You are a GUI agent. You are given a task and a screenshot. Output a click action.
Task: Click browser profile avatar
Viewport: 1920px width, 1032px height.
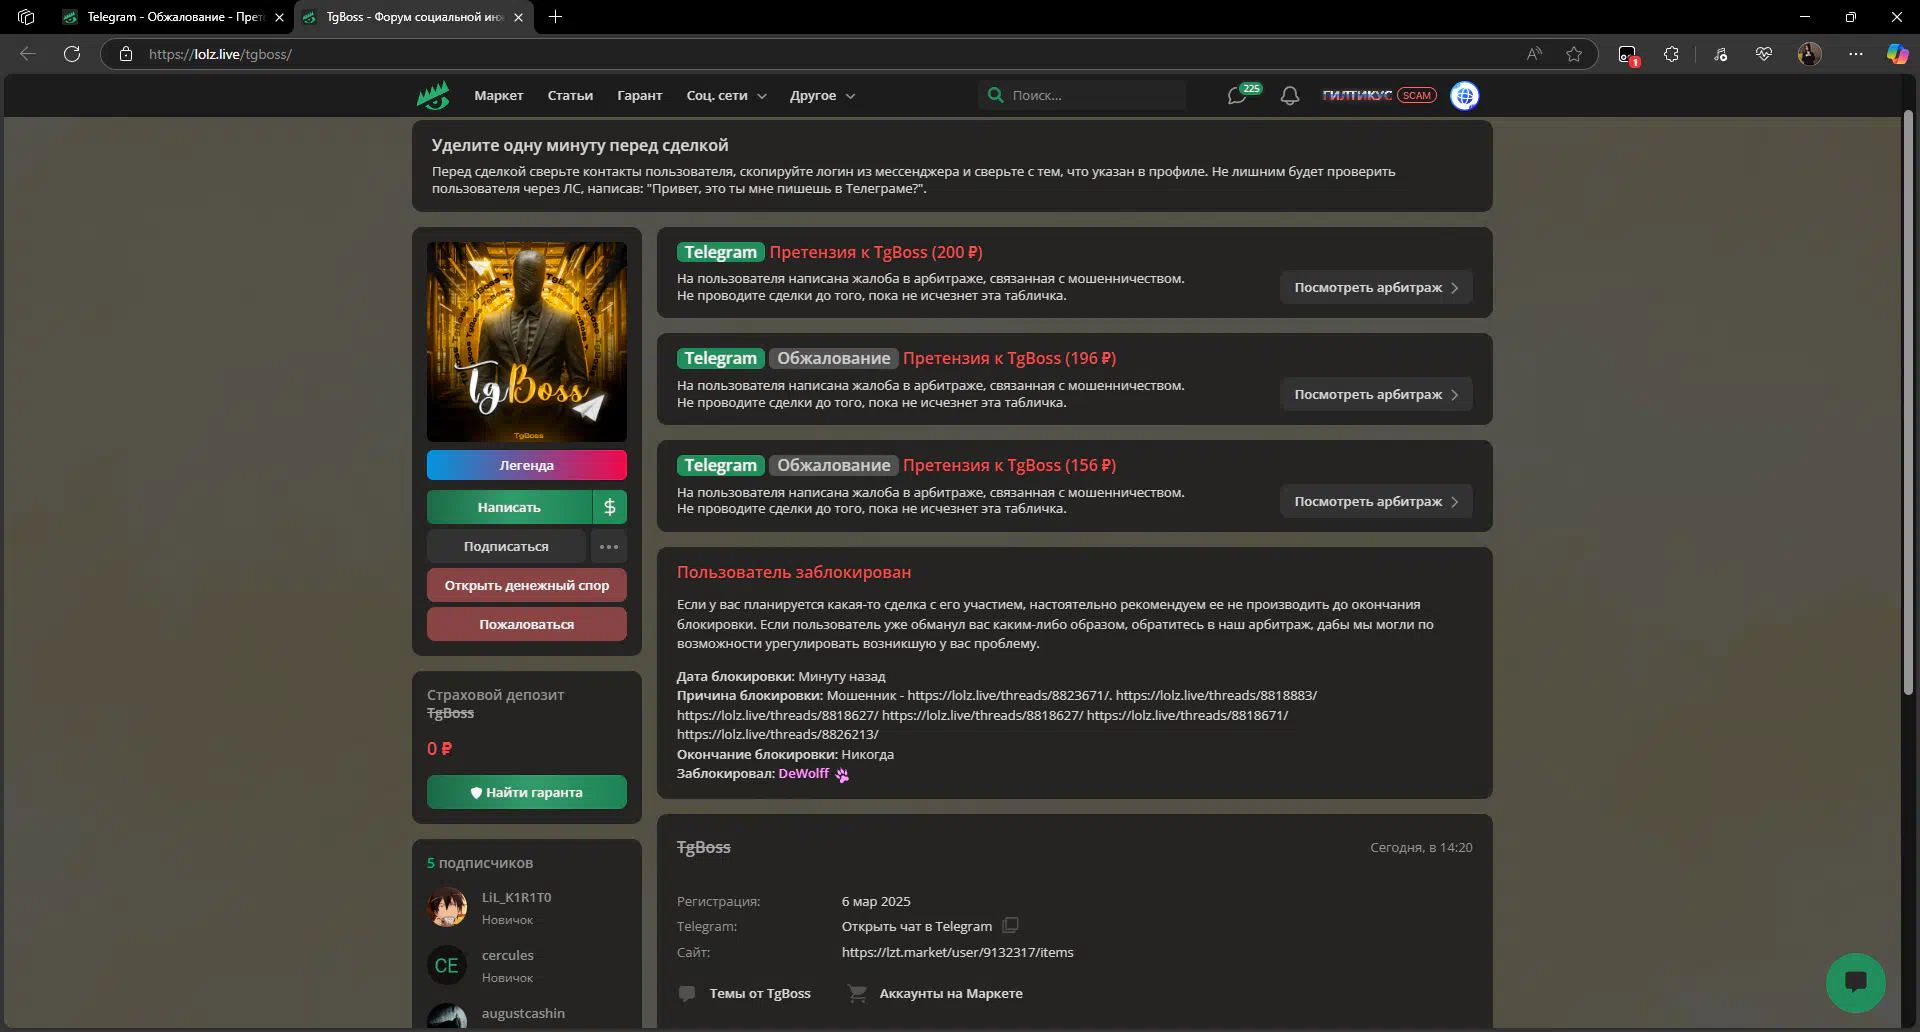click(x=1809, y=54)
